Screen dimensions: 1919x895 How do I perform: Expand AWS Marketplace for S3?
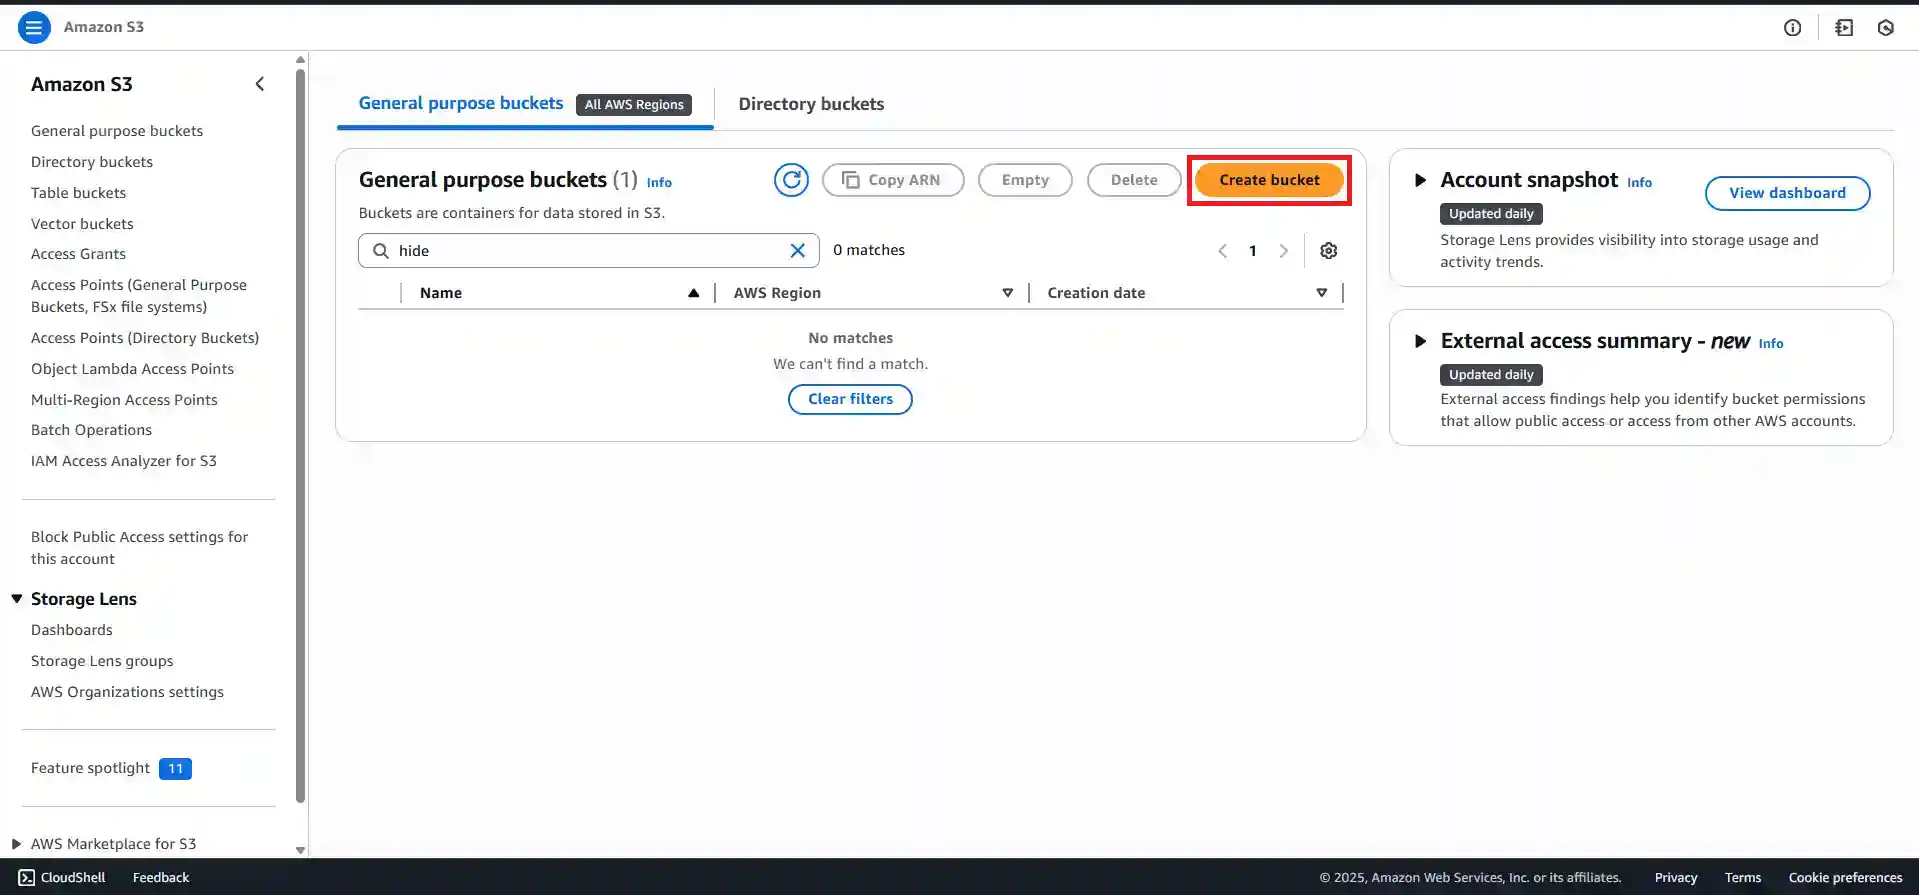[x=16, y=844]
